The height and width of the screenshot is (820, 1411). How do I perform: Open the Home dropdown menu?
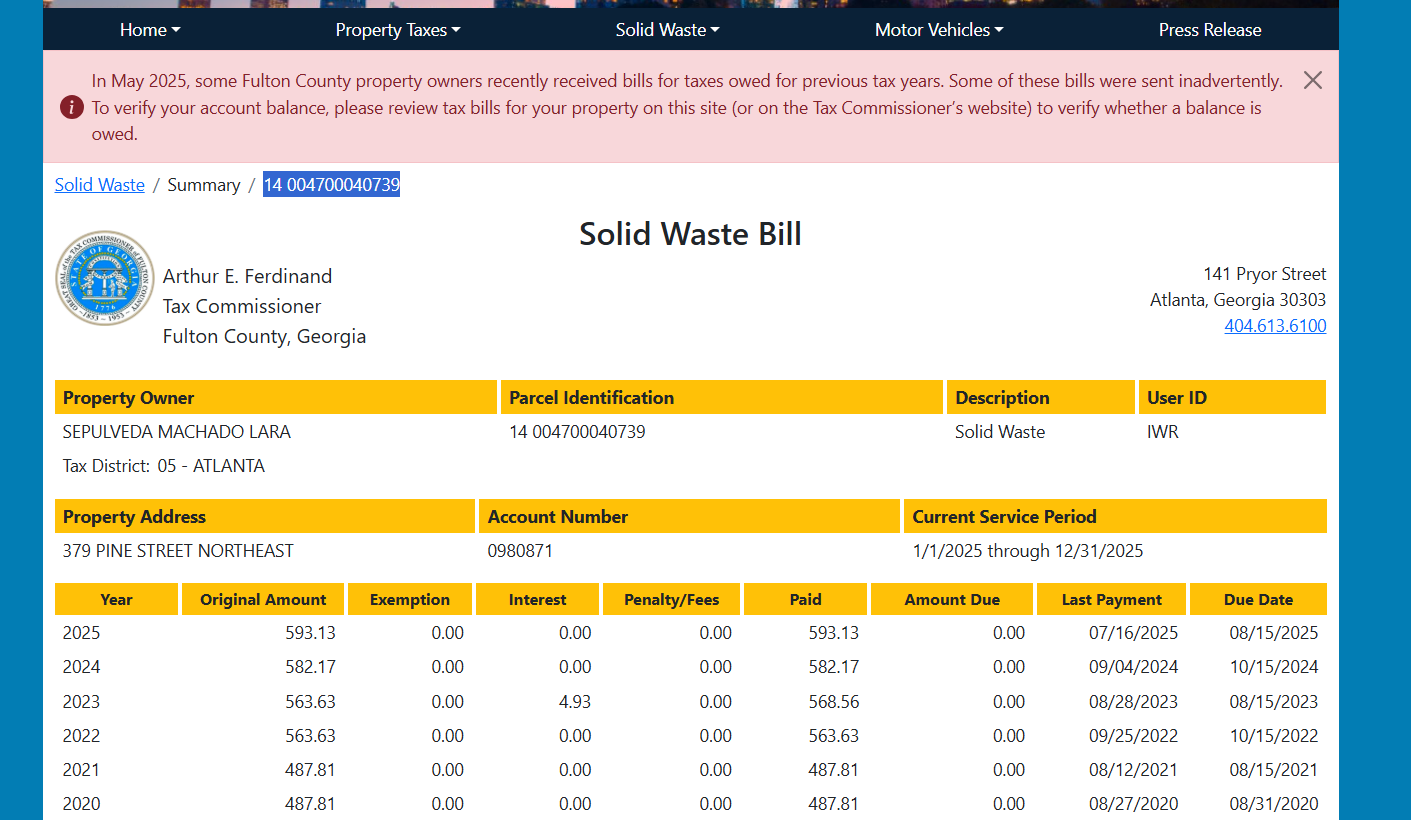point(150,30)
